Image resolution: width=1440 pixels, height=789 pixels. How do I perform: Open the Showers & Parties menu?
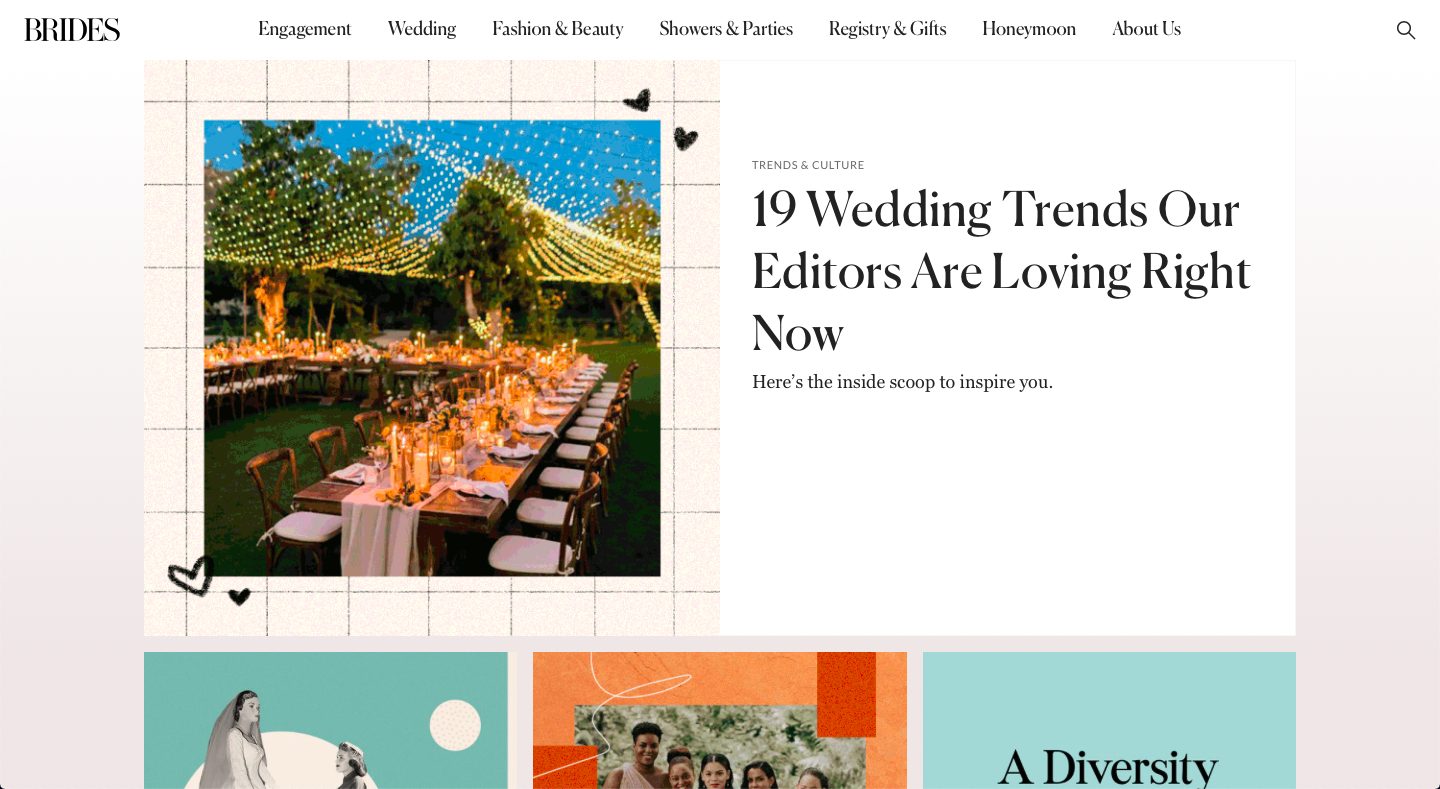click(x=726, y=30)
